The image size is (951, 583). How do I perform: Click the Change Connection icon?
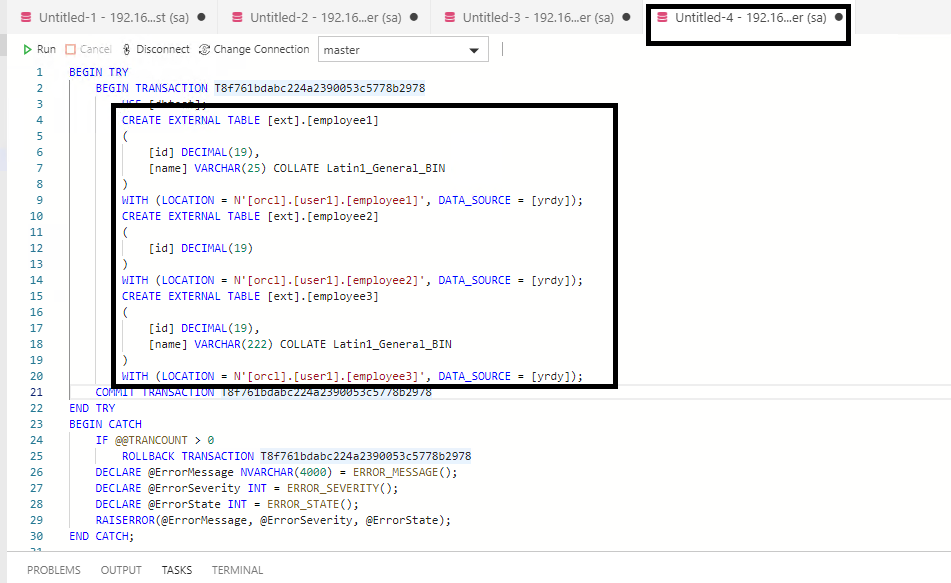[204, 49]
